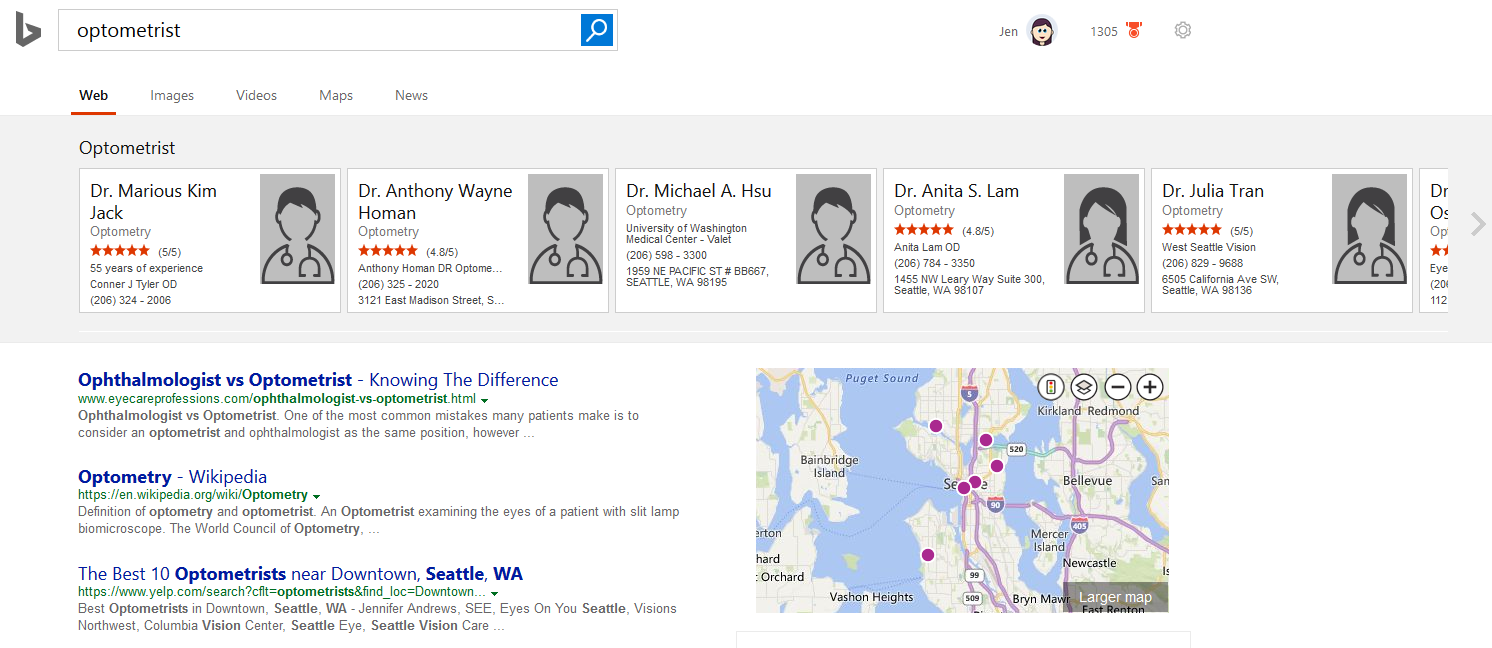Open the settings gear icon

(x=1183, y=30)
